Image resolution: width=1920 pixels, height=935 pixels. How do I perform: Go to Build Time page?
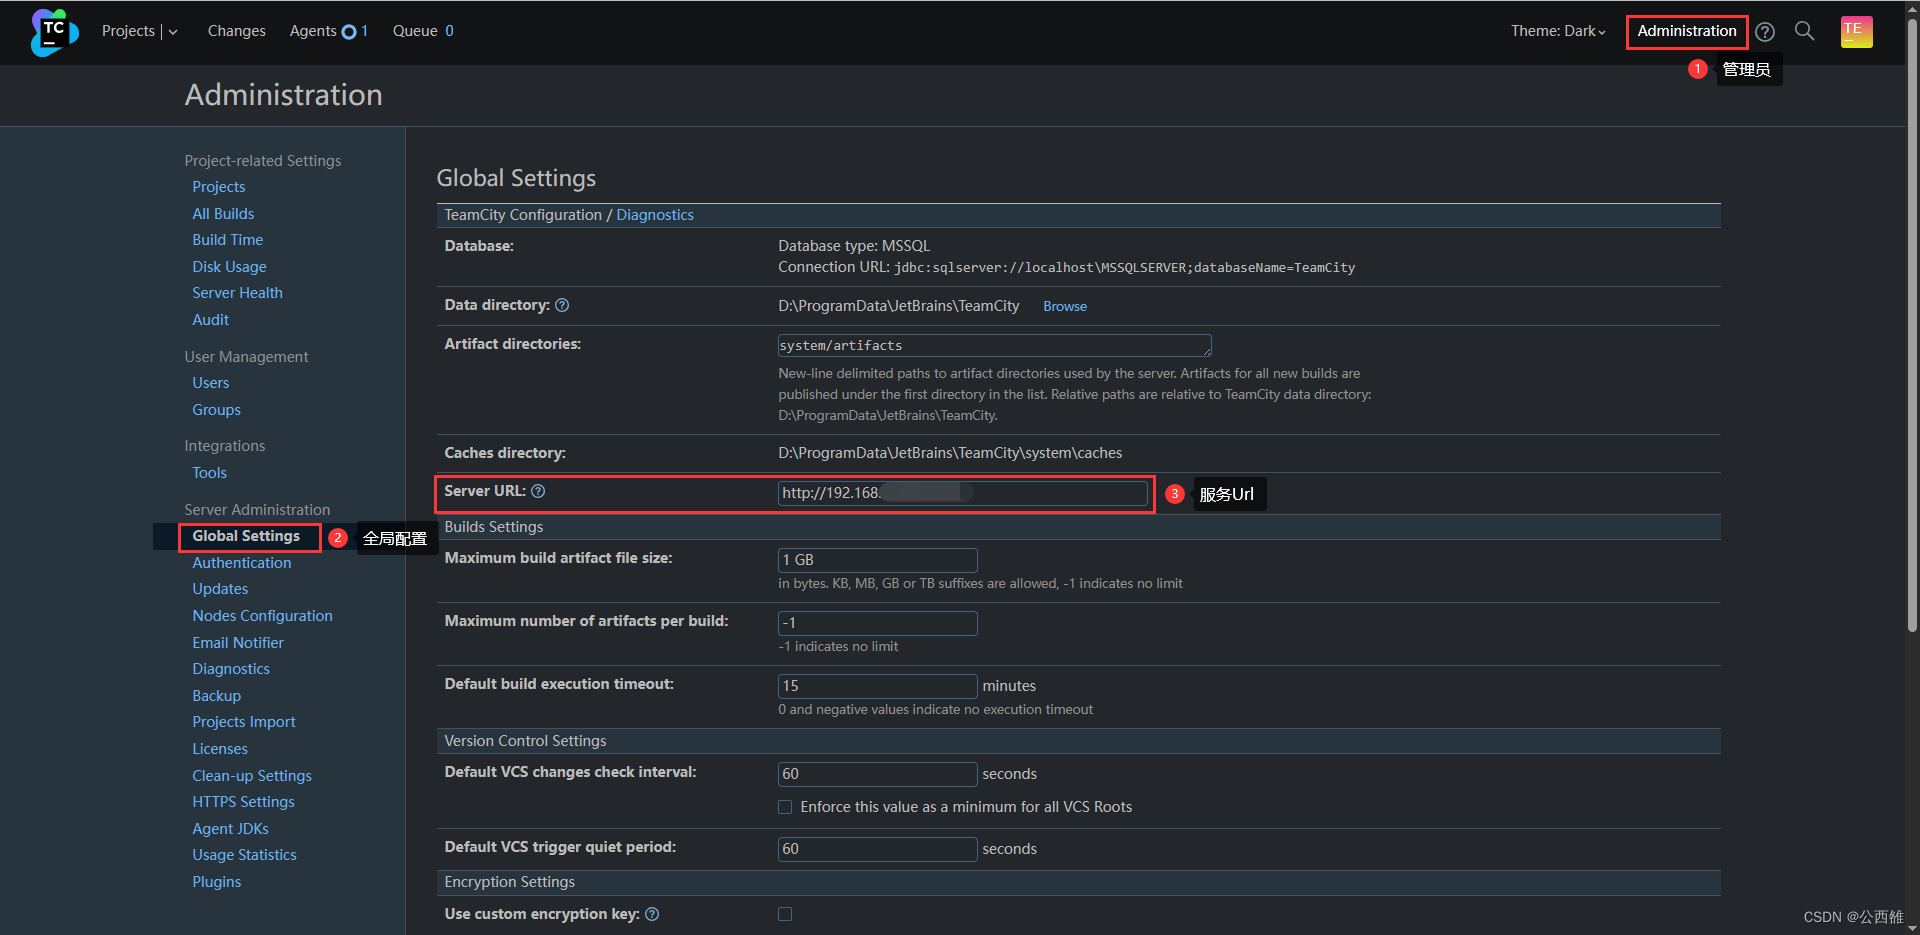pyautogui.click(x=228, y=240)
